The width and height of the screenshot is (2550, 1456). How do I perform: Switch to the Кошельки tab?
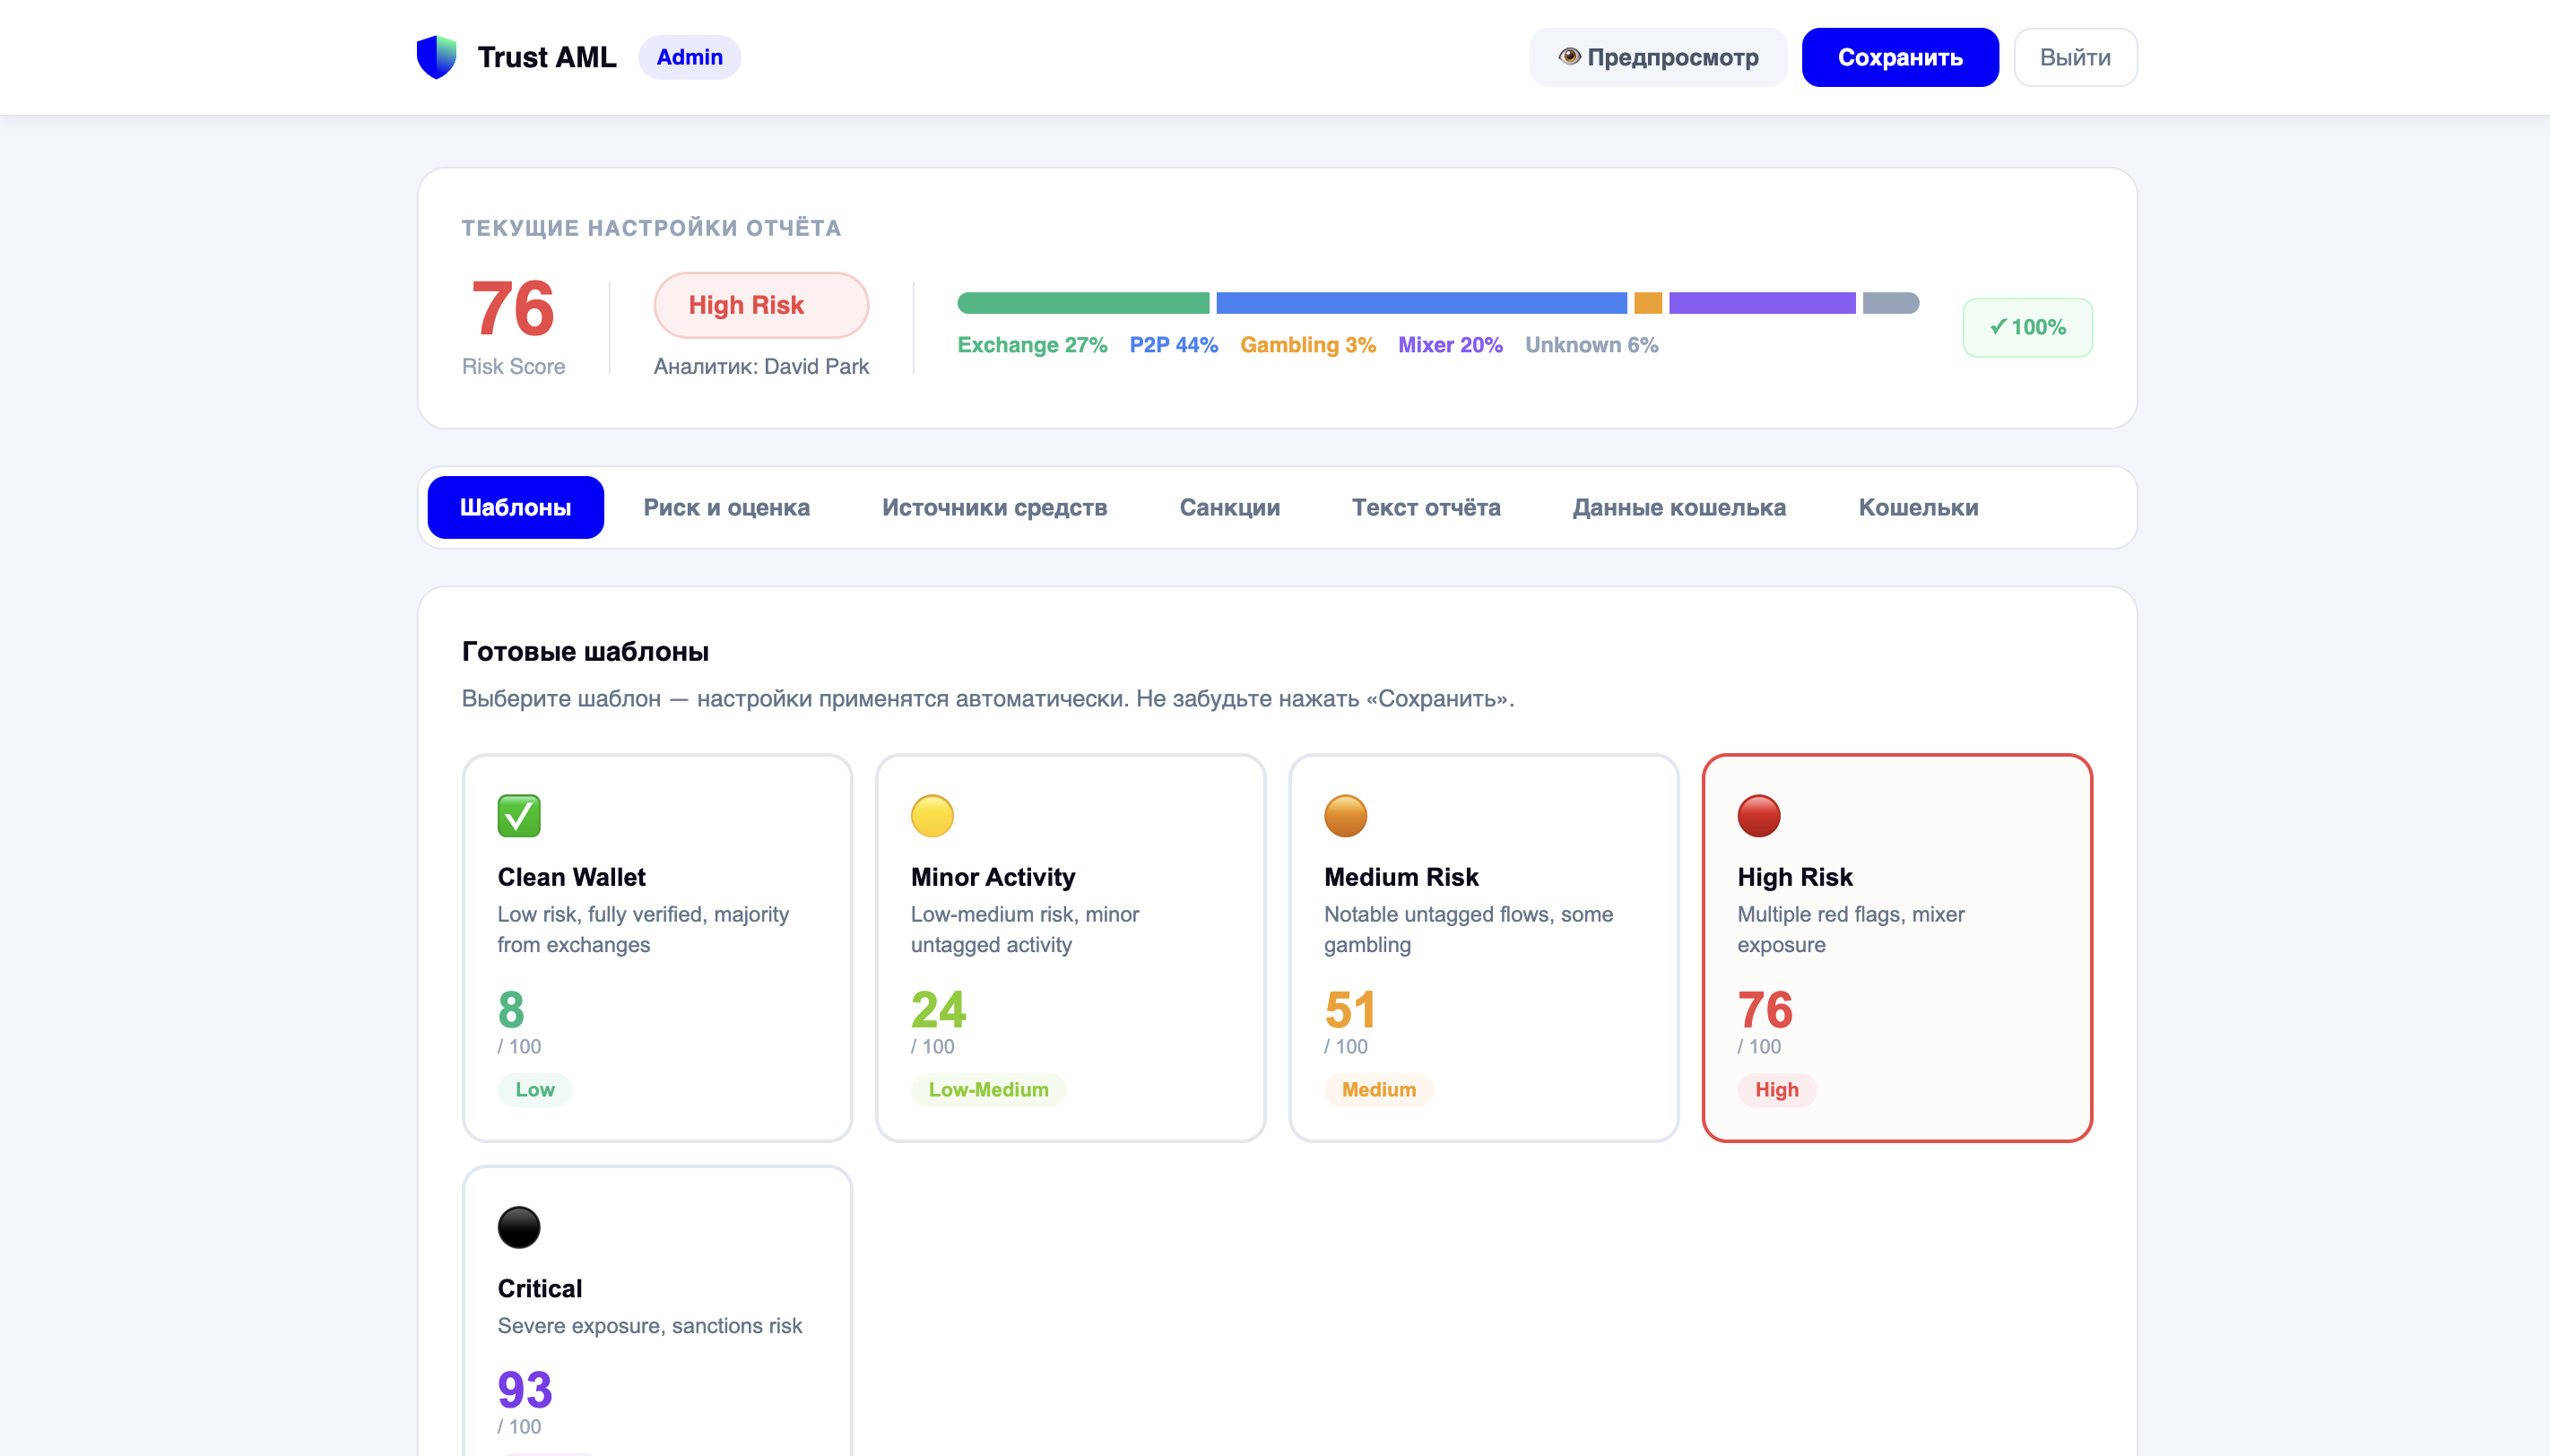[1918, 507]
